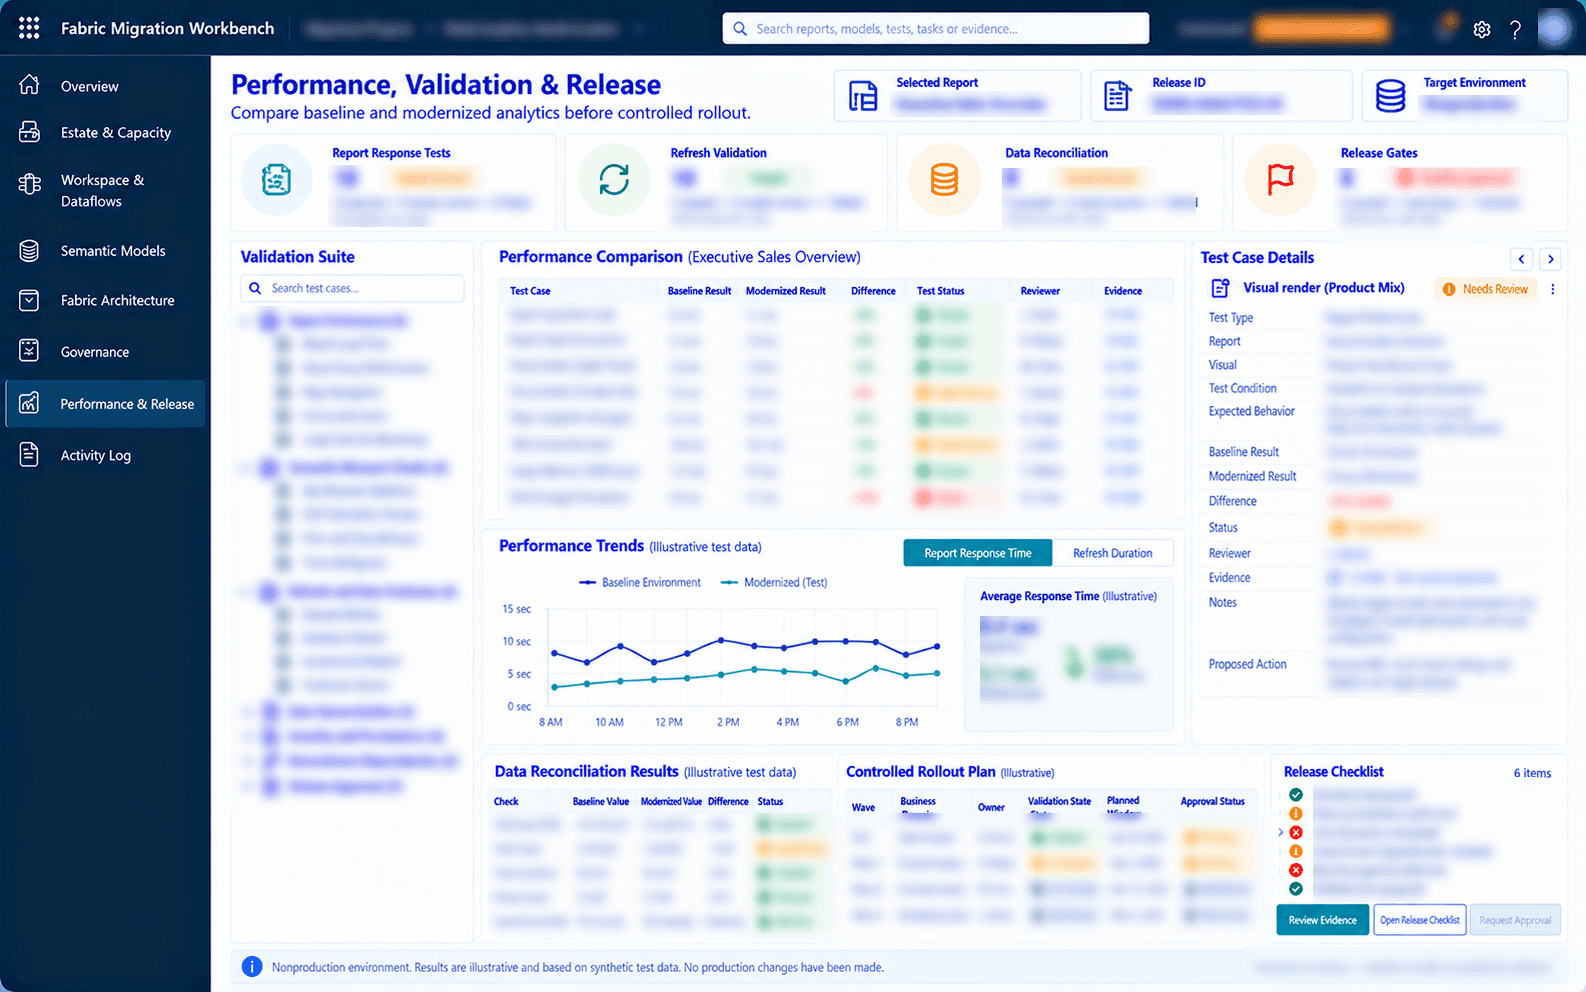Image resolution: width=1586 pixels, height=992 pixels.
Task: Go to previous test case arrow
Action: (x=1521, y=259)
